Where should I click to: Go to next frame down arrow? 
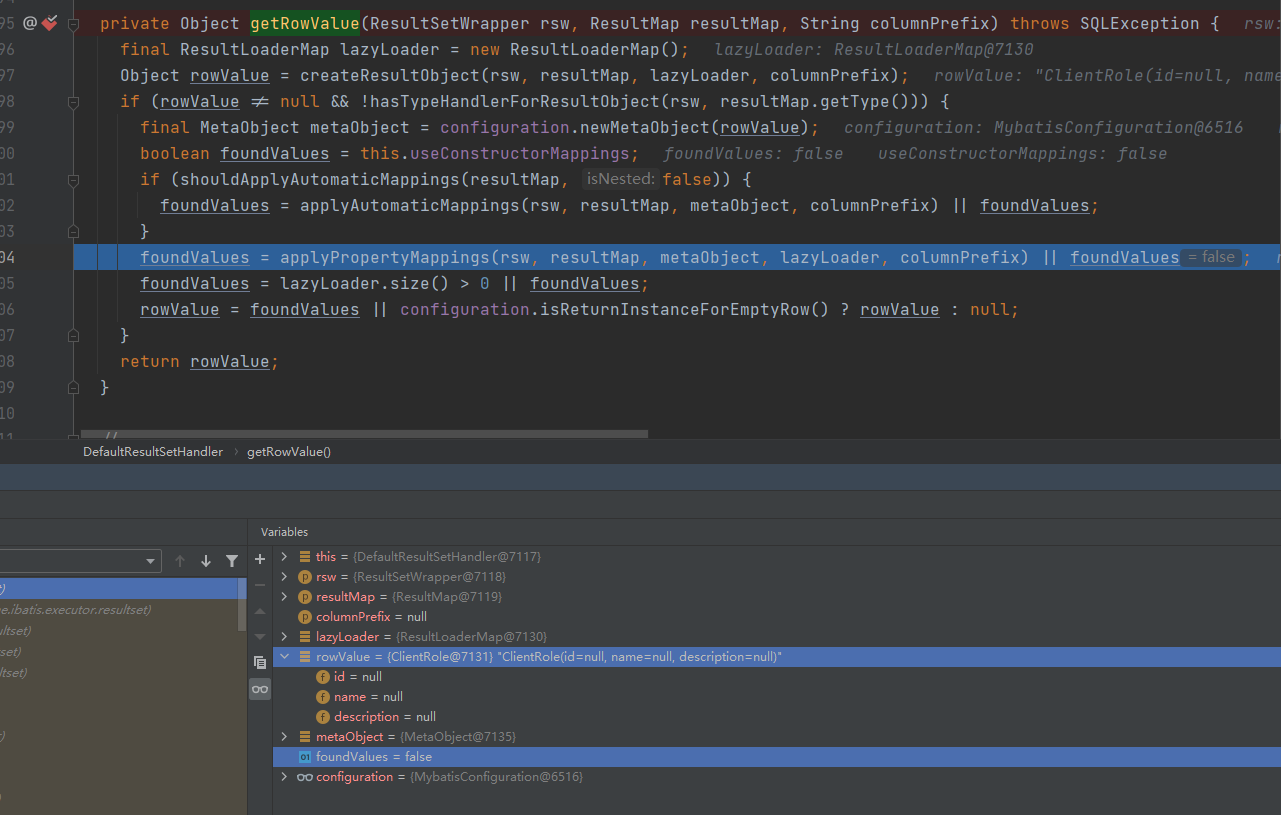206,561
